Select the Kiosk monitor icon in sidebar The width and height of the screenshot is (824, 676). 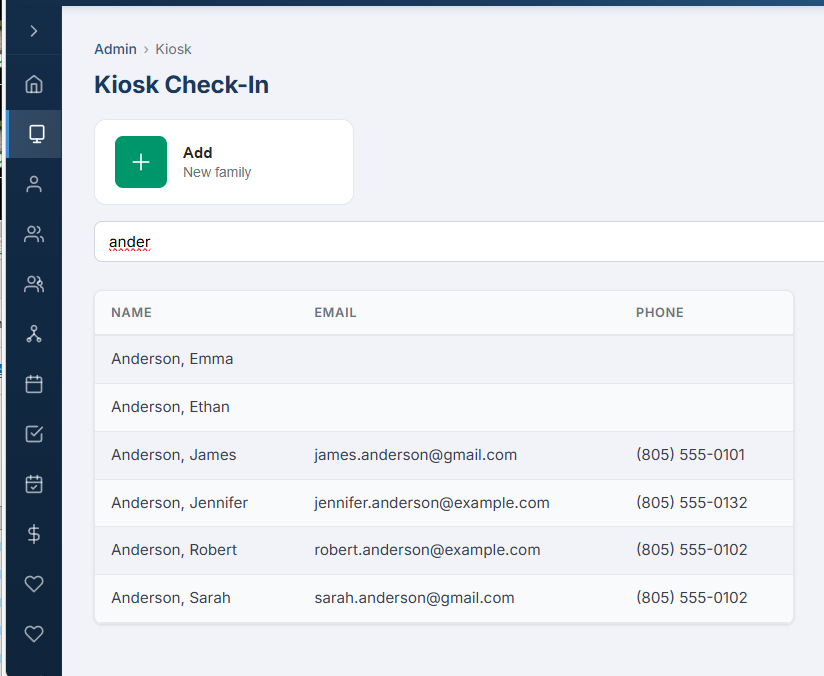point(34,133)
